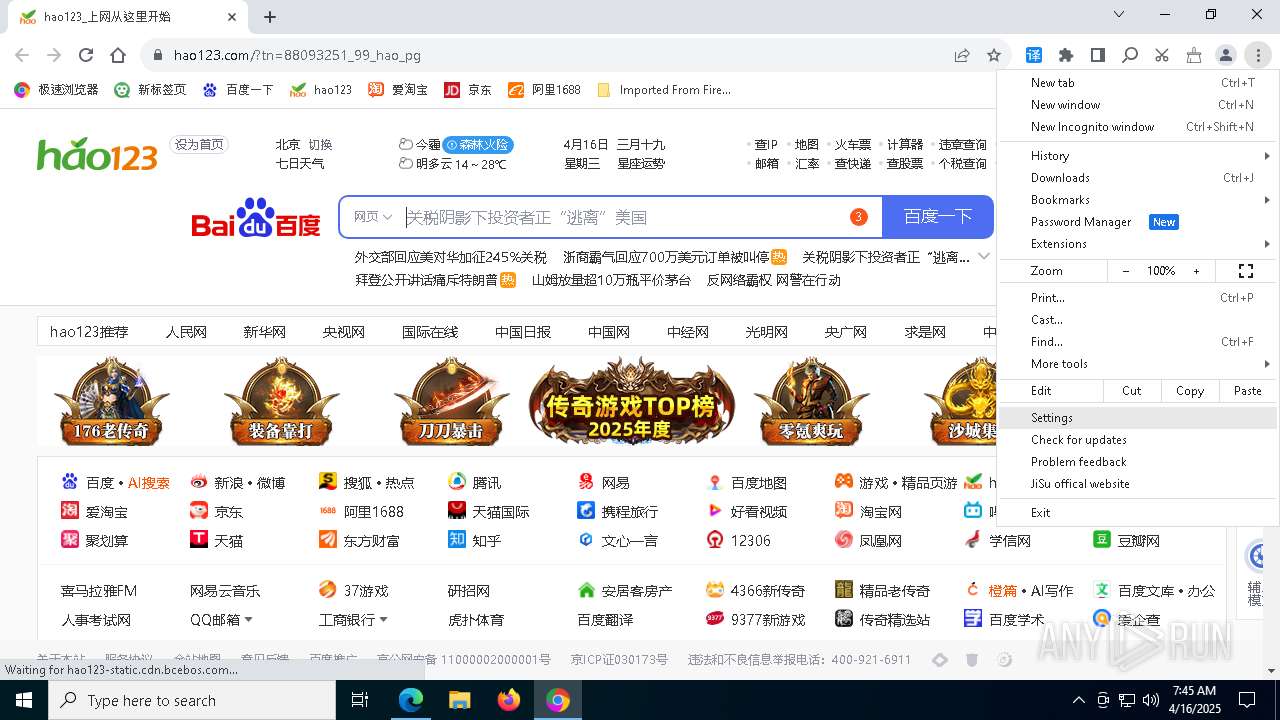Screen dimensions: 1280x720
Task: Select New Incognito window menu item
Action: (x=1138, y=127)
